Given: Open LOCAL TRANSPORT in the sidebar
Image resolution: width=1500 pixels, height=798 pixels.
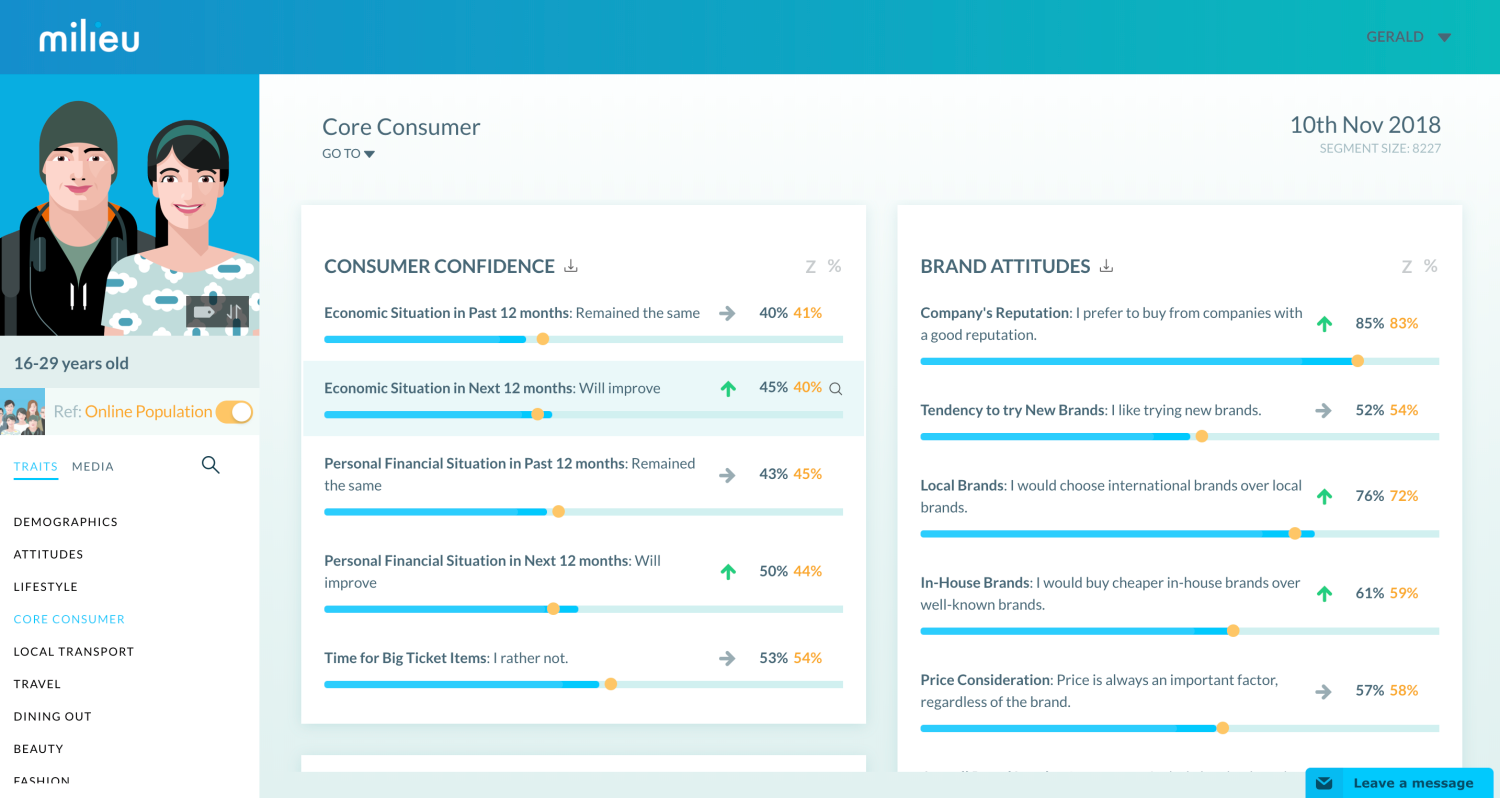Looking at the screenshot, I should [x=73, y=652].
